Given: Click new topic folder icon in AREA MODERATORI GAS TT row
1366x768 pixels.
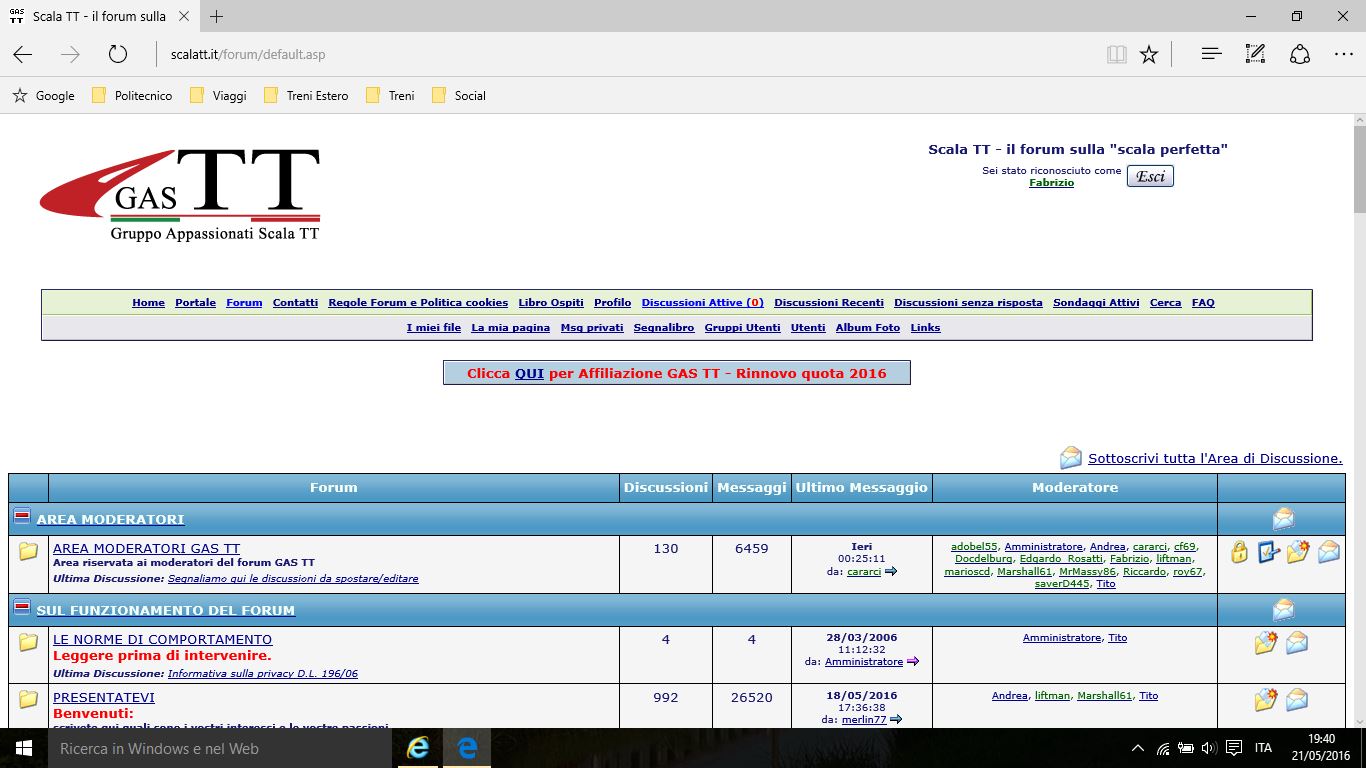Looking at the screenshot, I should click(1298, 551).
